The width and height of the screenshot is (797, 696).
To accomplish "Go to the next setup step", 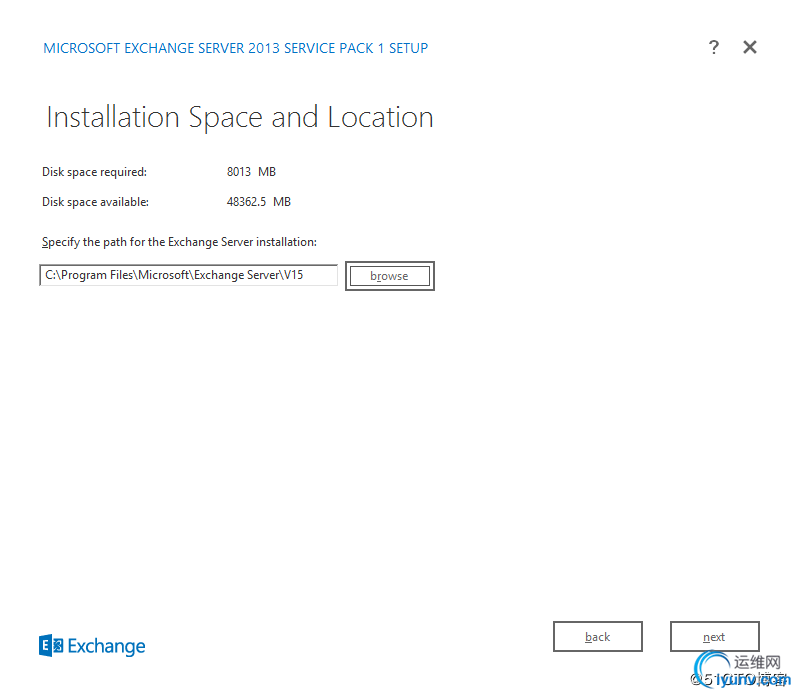I will (714, 637).
